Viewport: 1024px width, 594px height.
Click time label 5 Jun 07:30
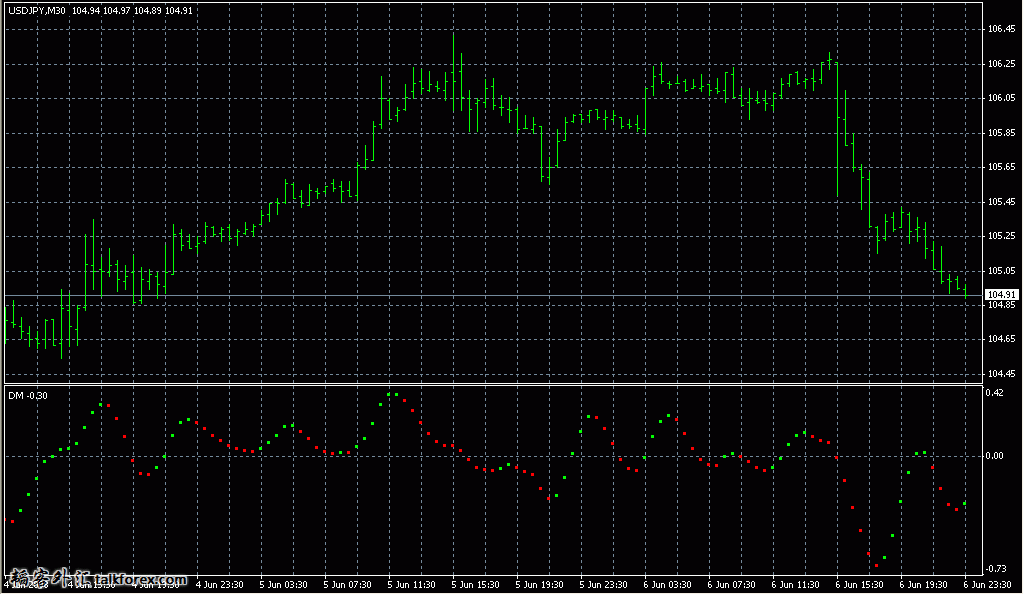click(x=347, y=585)
